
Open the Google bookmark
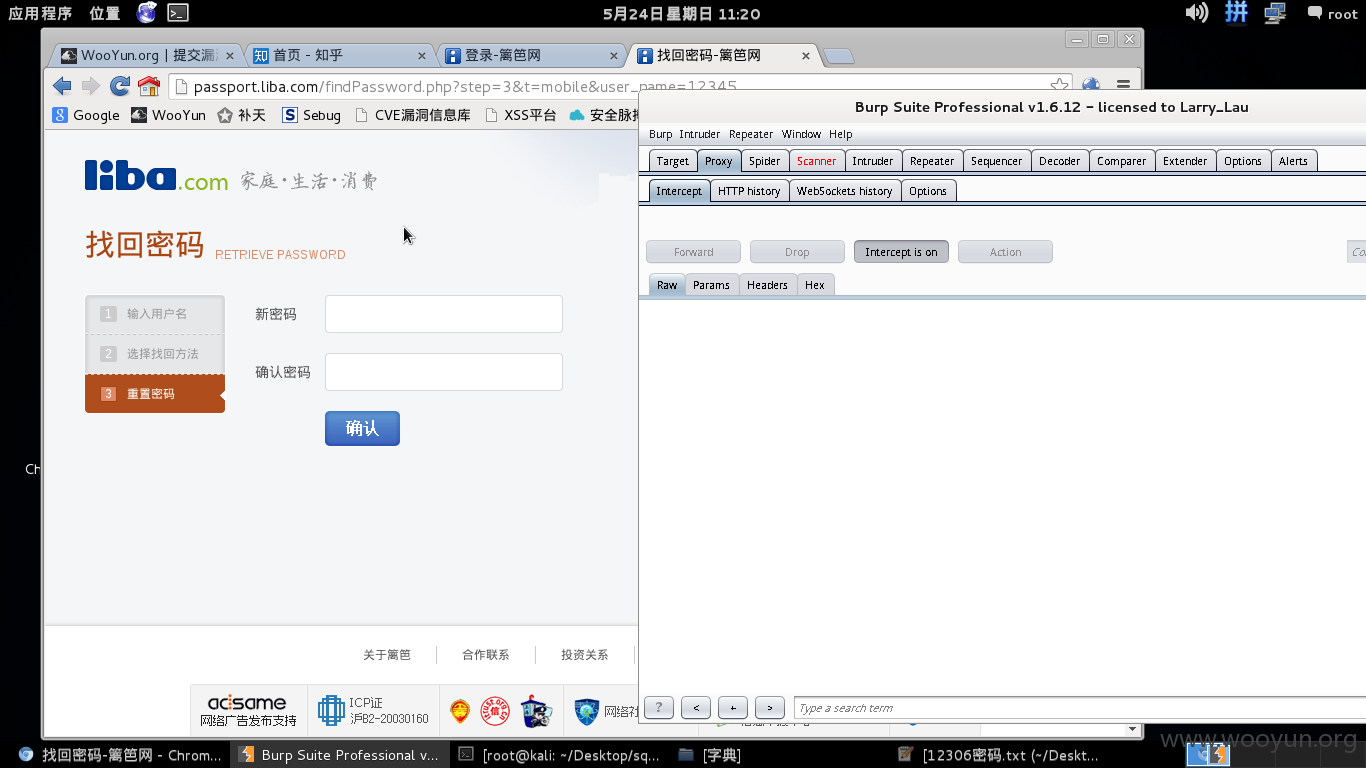click(86, 115)
